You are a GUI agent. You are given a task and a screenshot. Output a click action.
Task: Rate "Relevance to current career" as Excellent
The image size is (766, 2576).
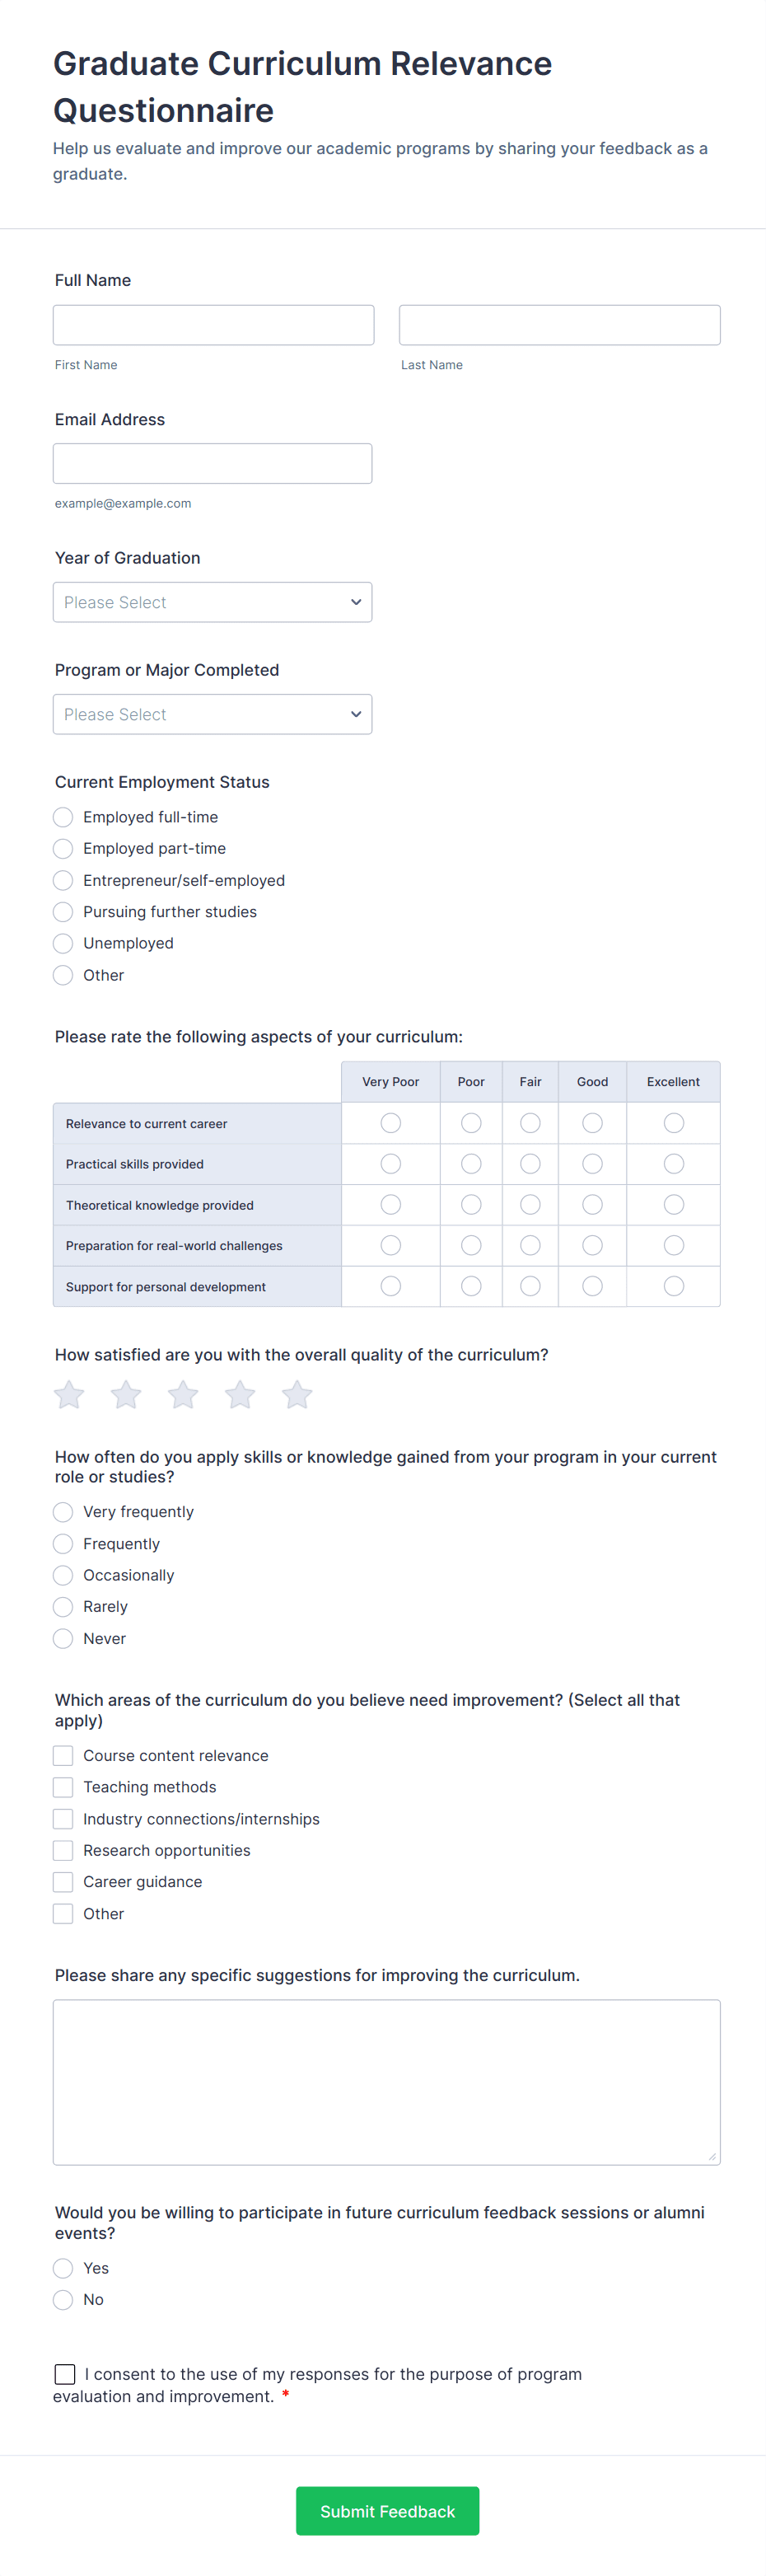pos(673,1122)
